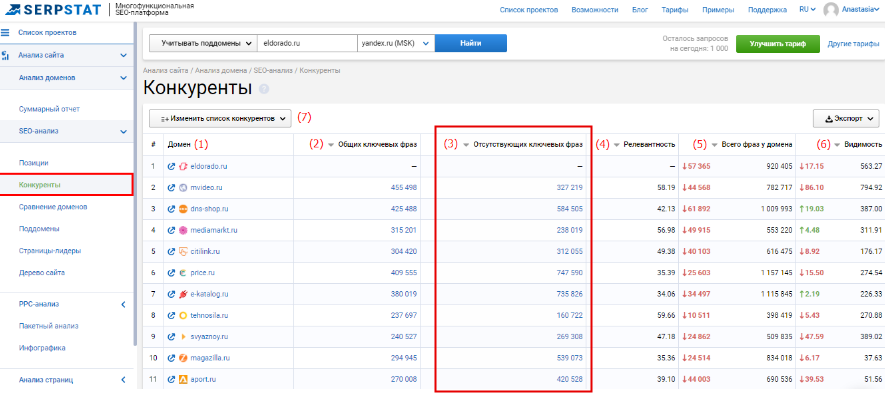Click the aport.ru favicon
Image resolution: width=885 pixels, height=398 pixels.
point(183,379)
